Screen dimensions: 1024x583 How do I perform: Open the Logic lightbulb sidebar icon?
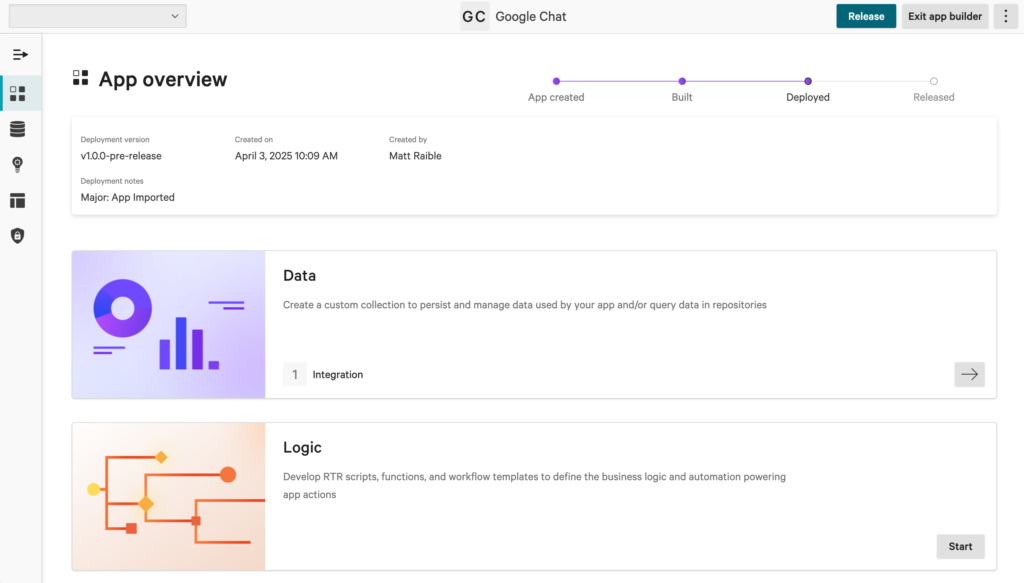pos(18,165)
